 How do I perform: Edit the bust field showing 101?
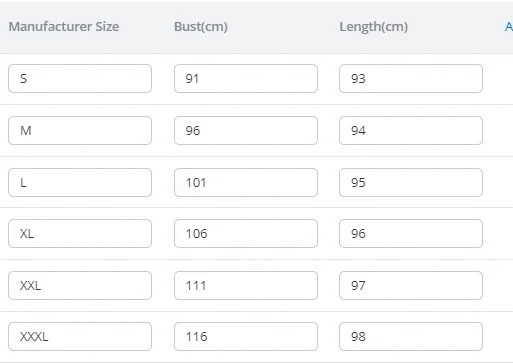(x=246, y=183)
